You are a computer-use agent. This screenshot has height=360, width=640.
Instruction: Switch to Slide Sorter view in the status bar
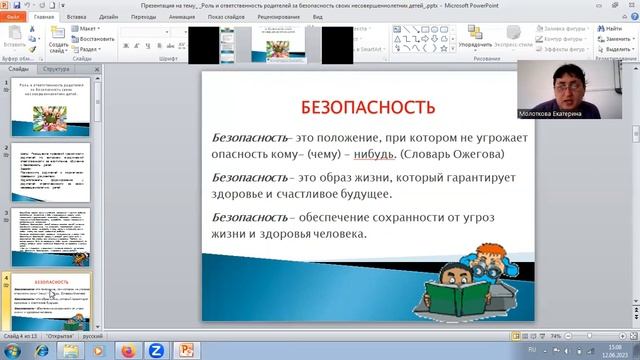tap(525, 336)
